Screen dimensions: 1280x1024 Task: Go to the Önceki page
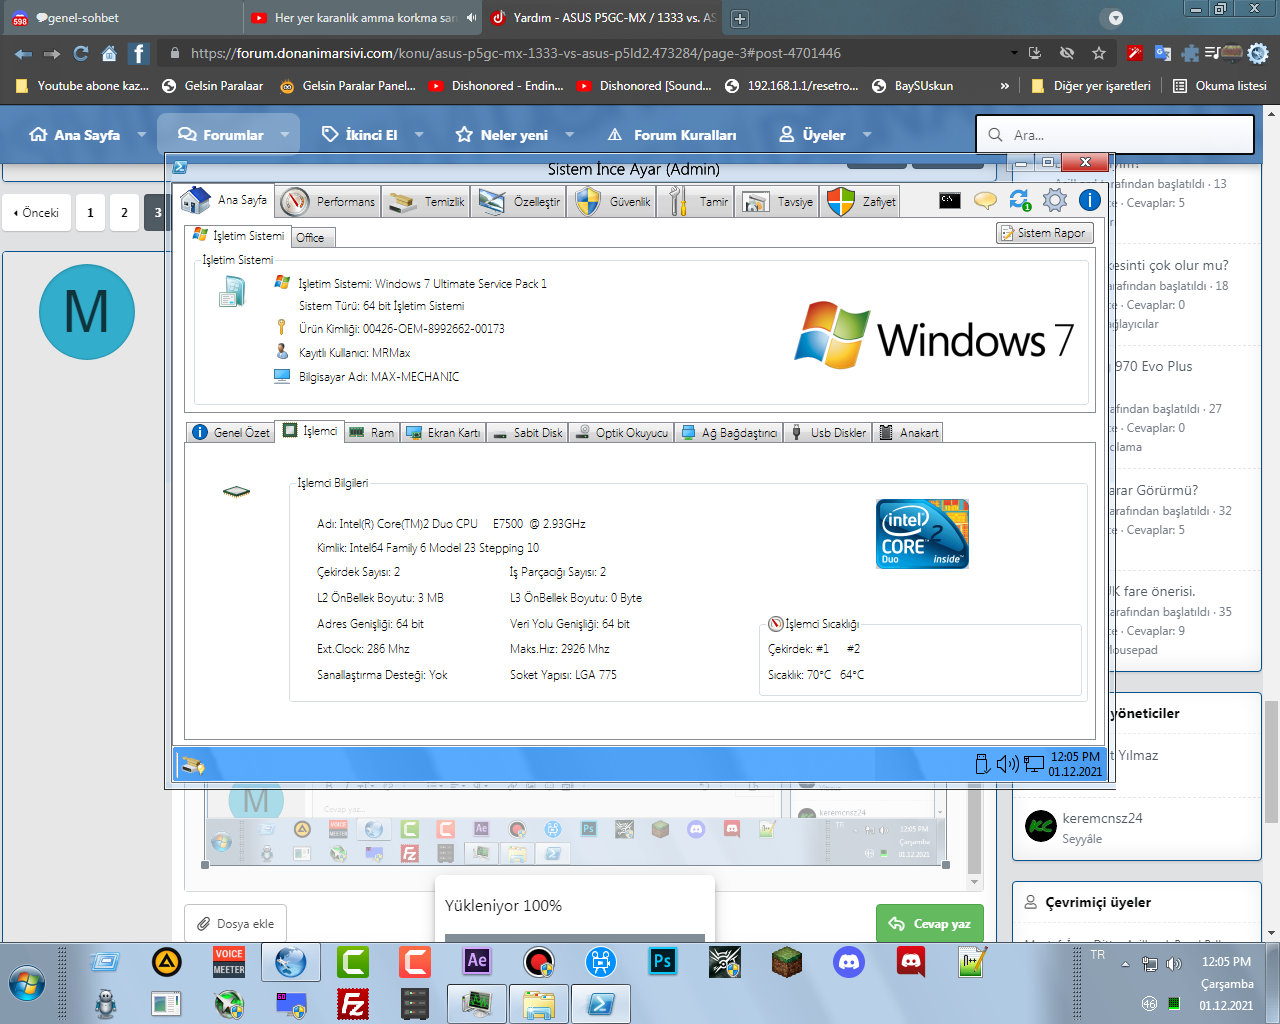[37, 213]
